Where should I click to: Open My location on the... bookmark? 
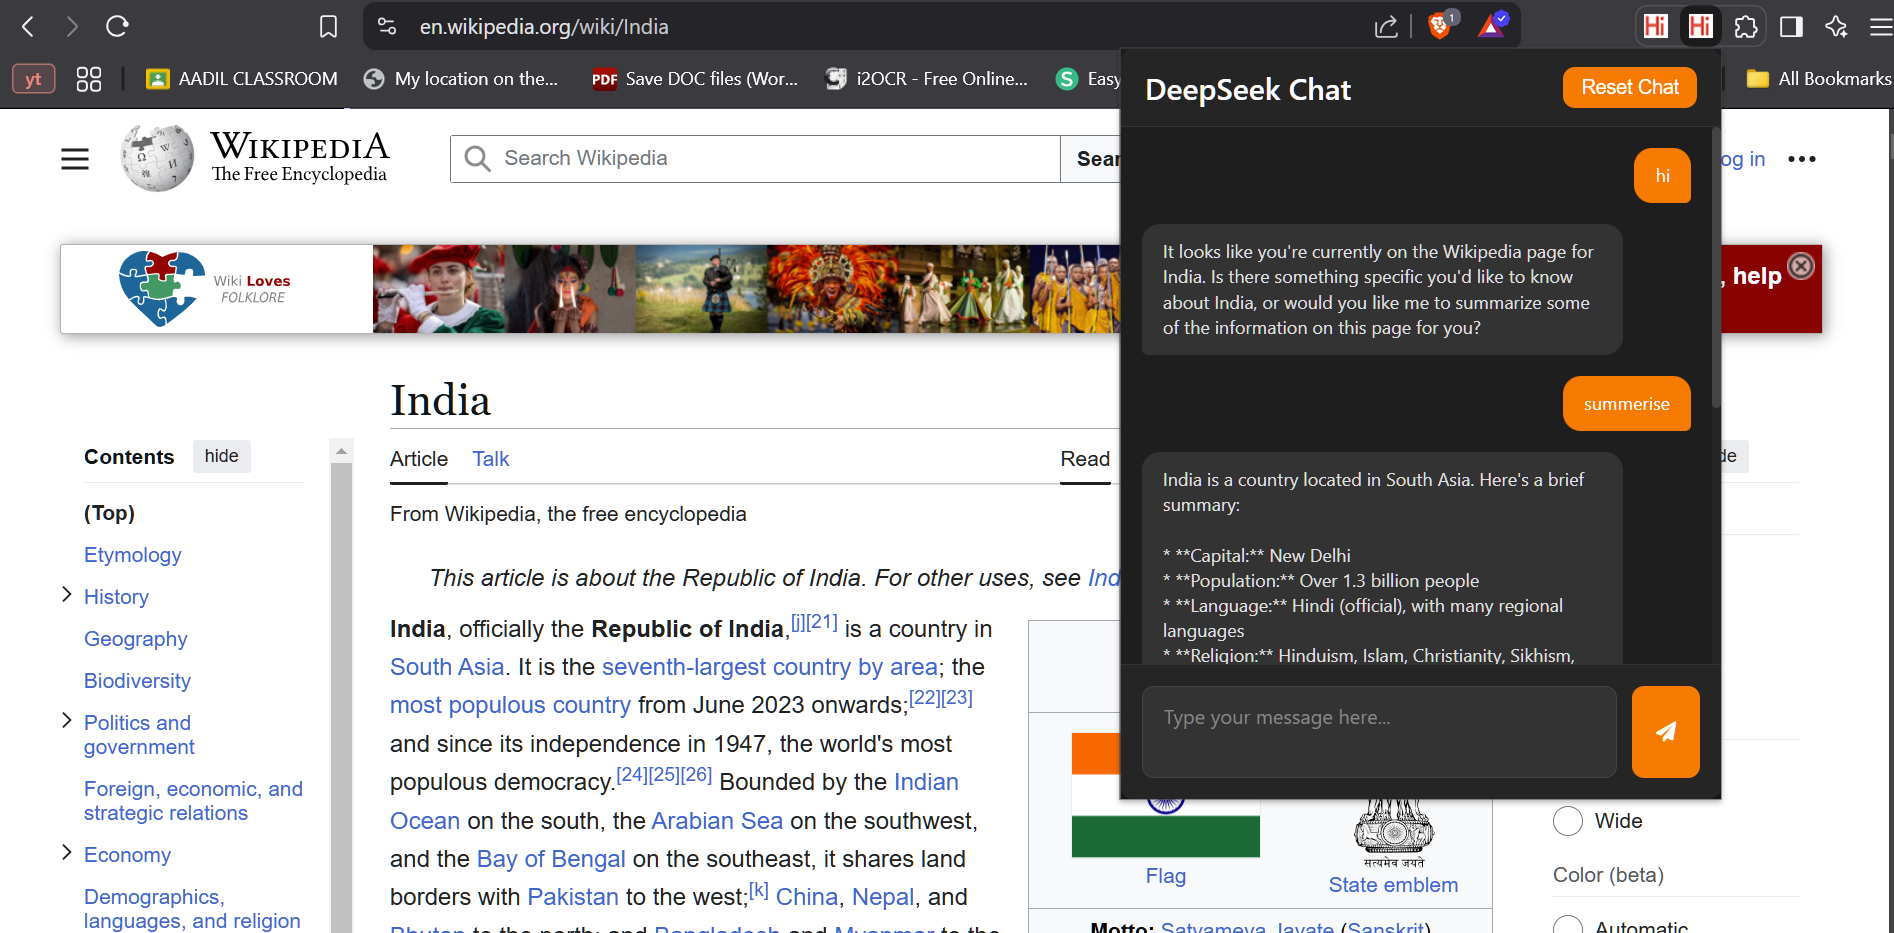click(x=461, y=79)
